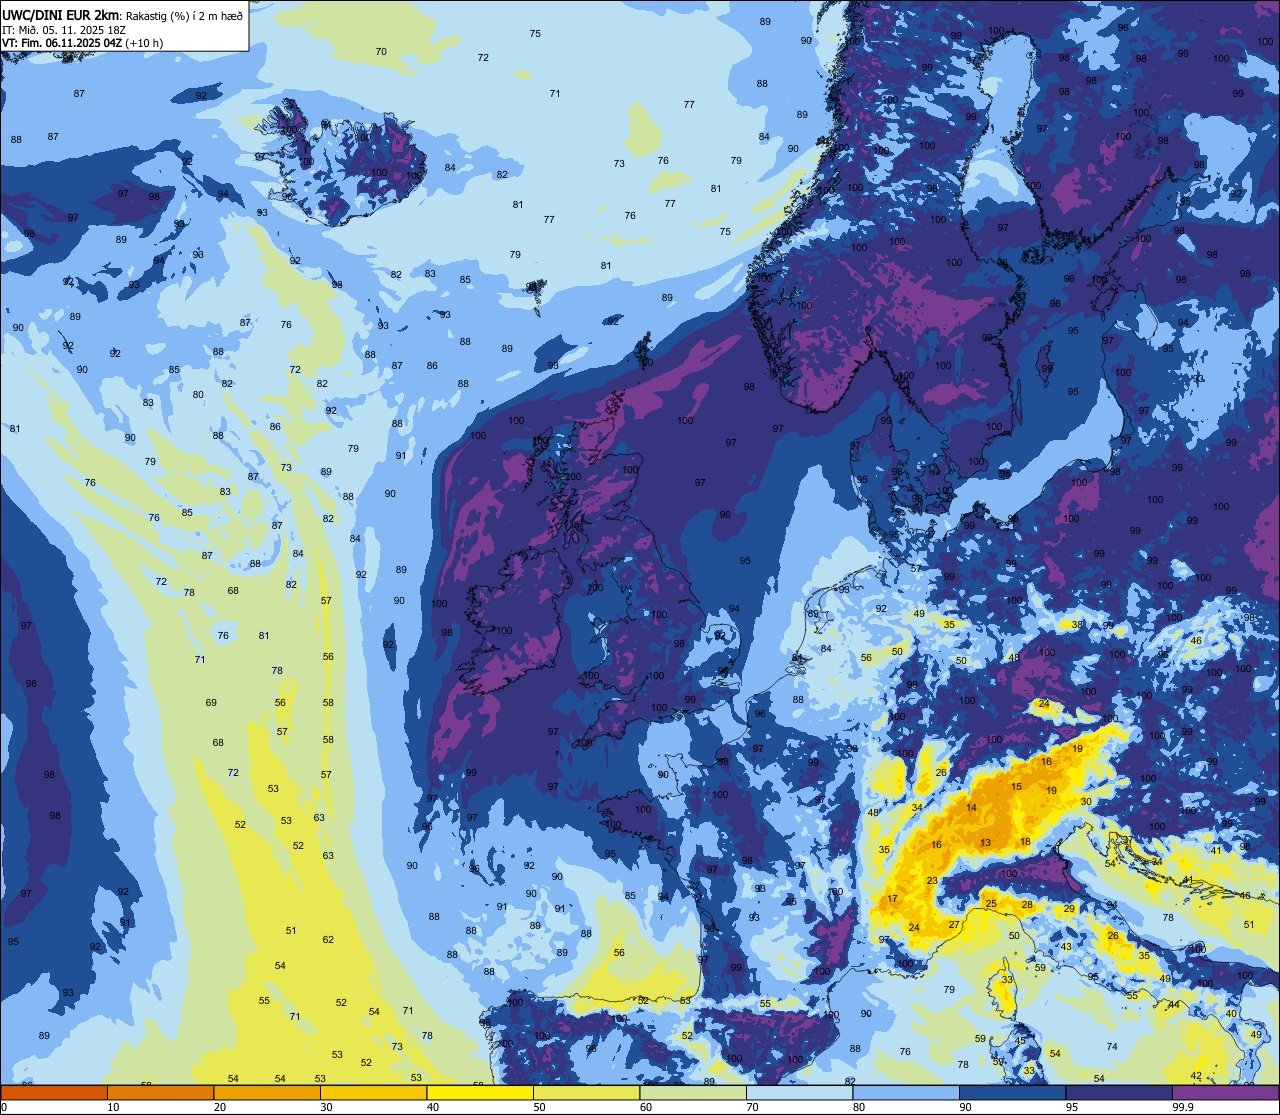
Task: Select the 10–20% orange legend swatch
Action: (x=160, y=1093)
